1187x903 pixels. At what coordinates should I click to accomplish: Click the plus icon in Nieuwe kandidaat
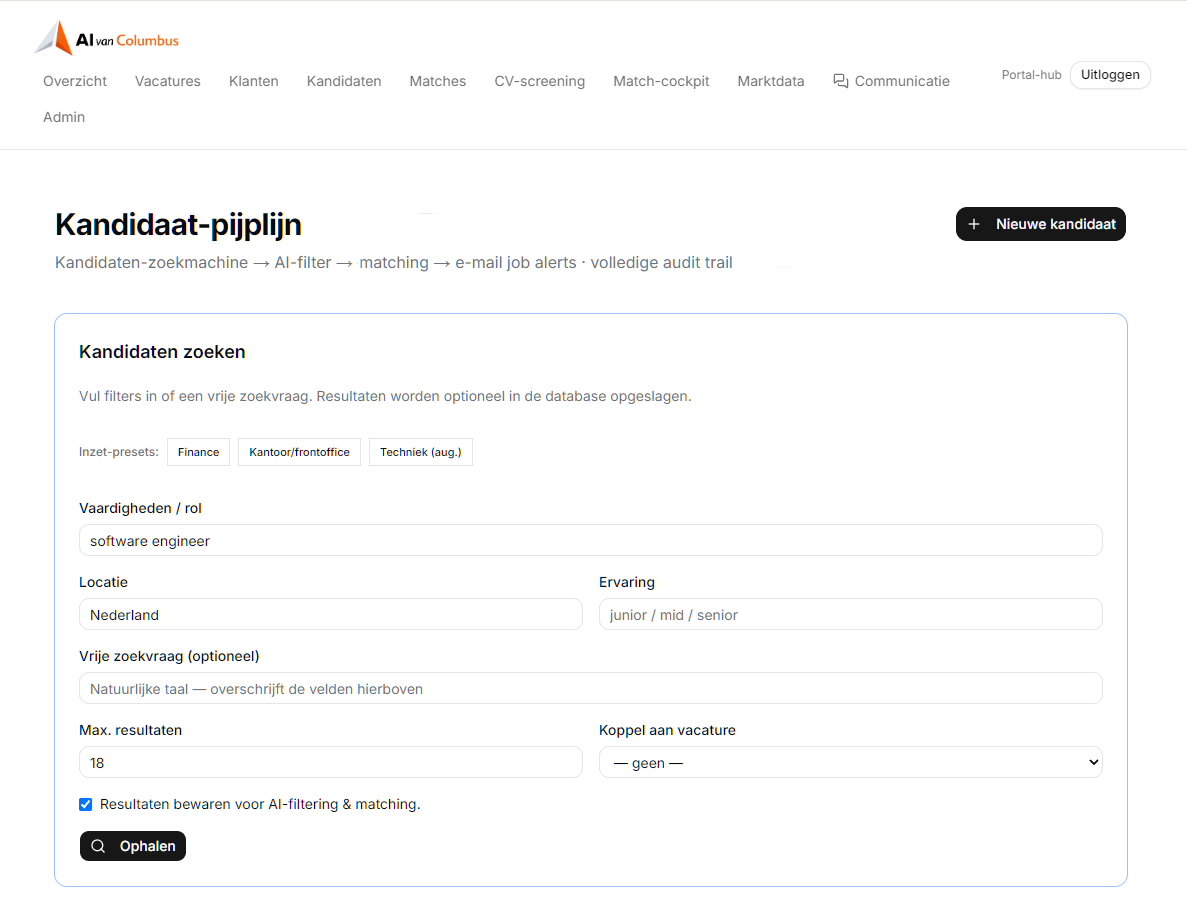point(974,224)
